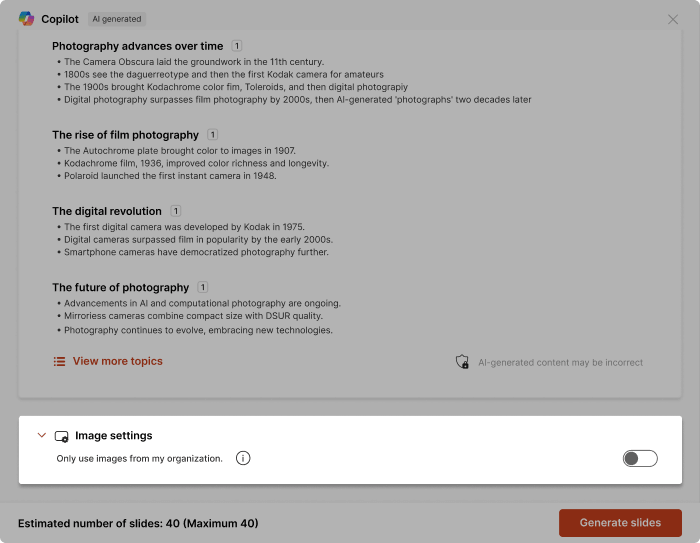The width and height of the screenshot is (700, 543).
Task: Close the Copilot dialog
Action: click(672, 19)
